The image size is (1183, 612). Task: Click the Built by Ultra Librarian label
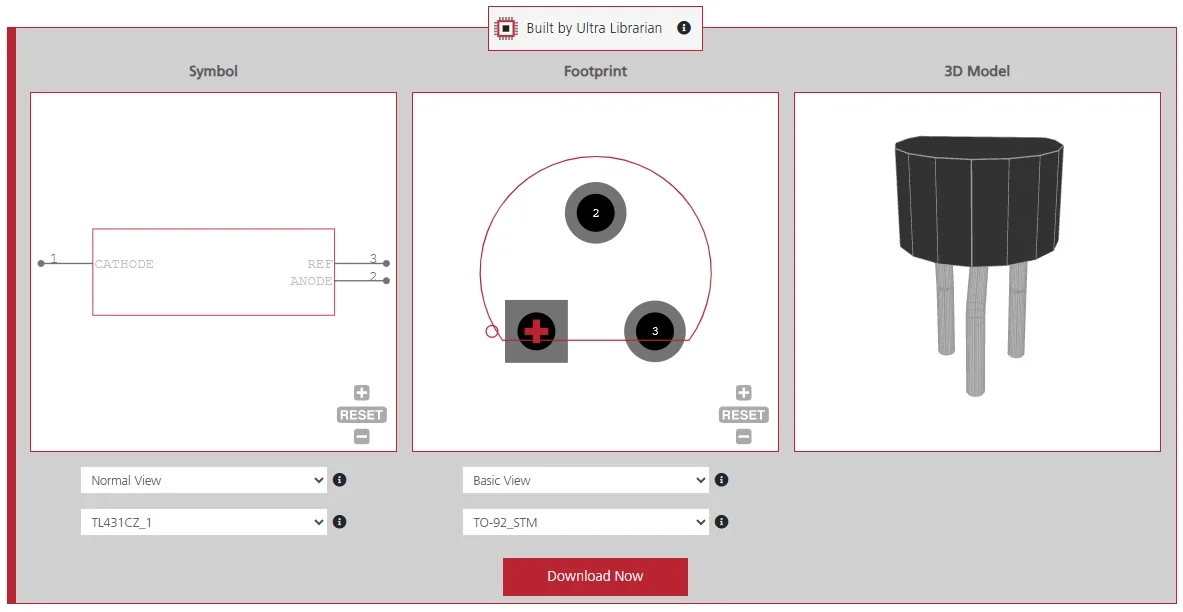coord(594,28)
